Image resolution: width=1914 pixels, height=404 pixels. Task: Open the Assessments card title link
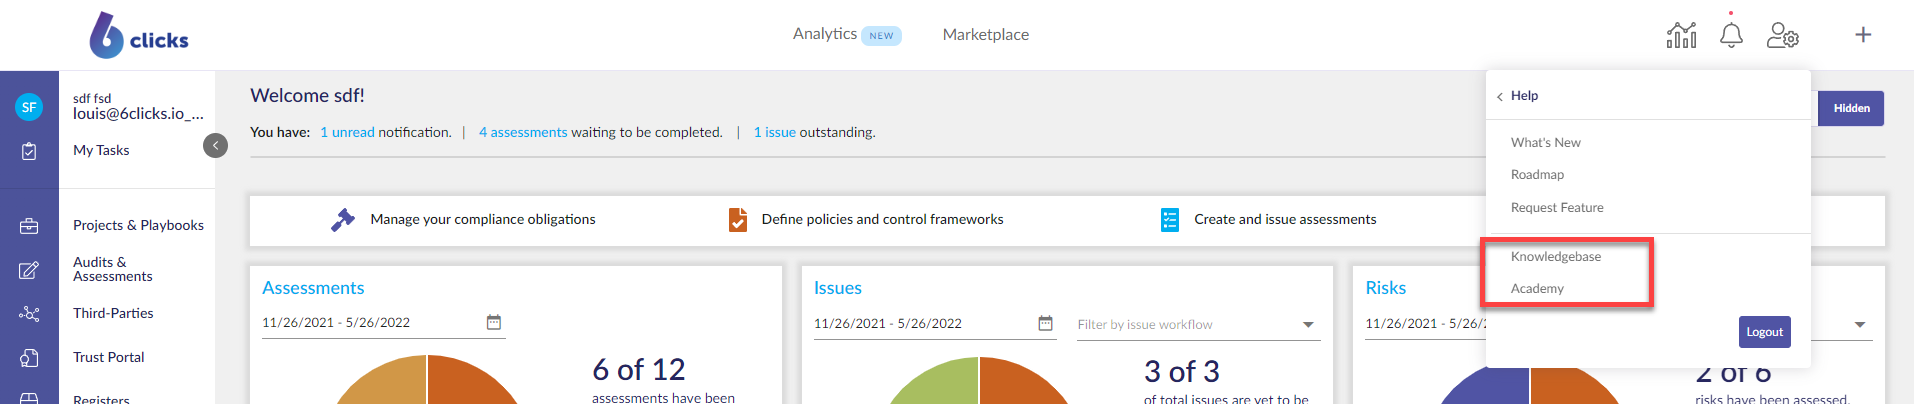click(313, 288)
